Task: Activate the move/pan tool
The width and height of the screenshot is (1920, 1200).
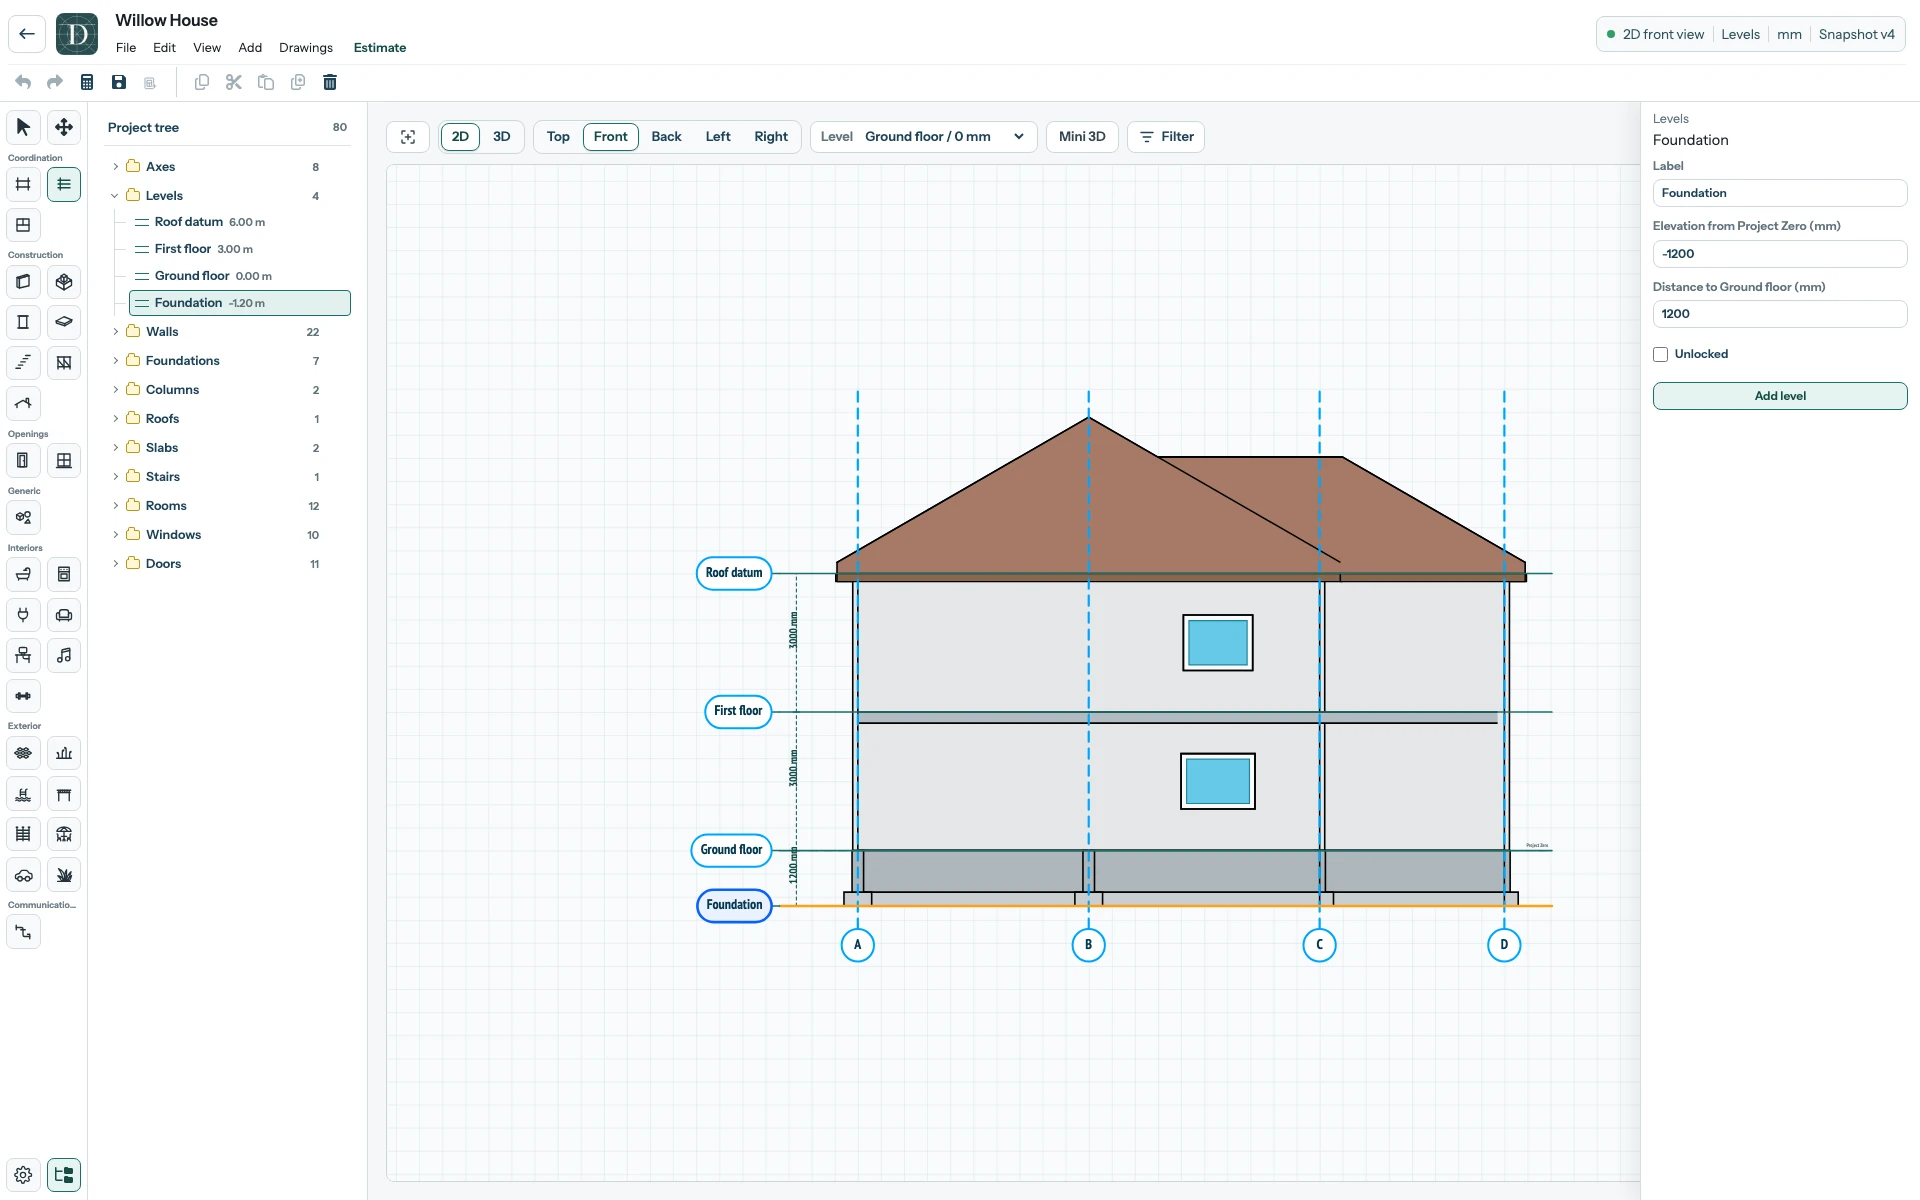Action: pos(64,127)
